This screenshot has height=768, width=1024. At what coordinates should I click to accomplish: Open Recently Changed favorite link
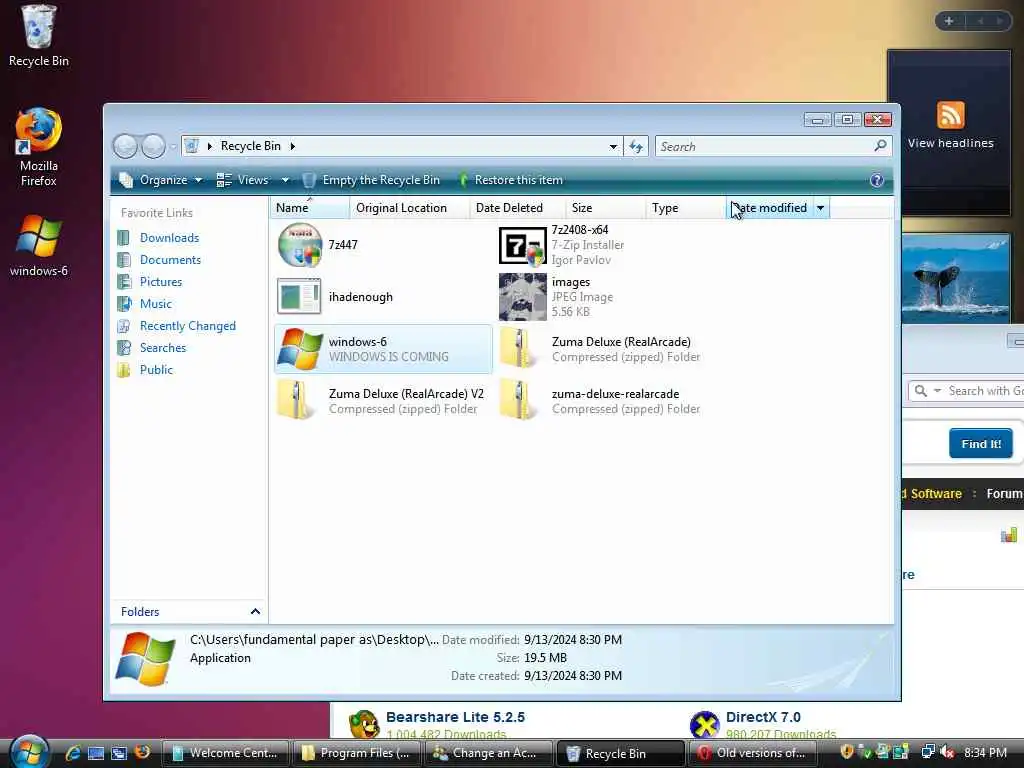(x=187, y=326)
